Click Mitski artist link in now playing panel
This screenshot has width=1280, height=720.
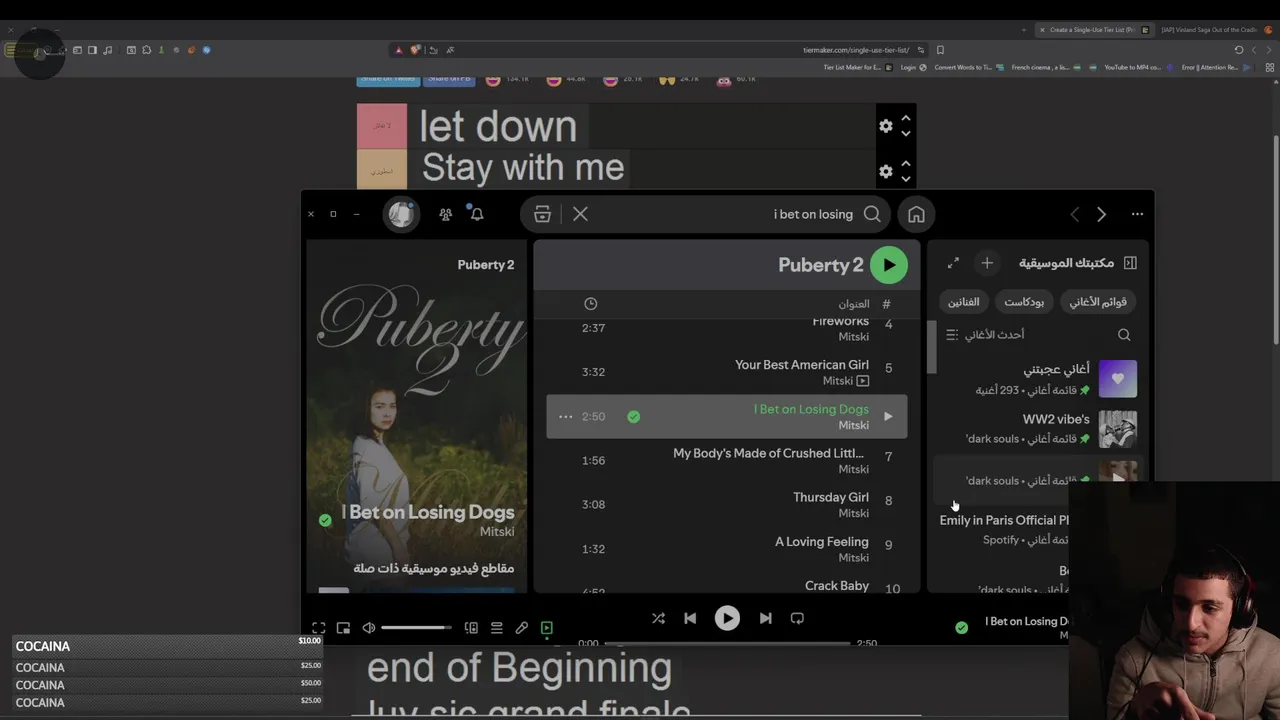point(497,532)
